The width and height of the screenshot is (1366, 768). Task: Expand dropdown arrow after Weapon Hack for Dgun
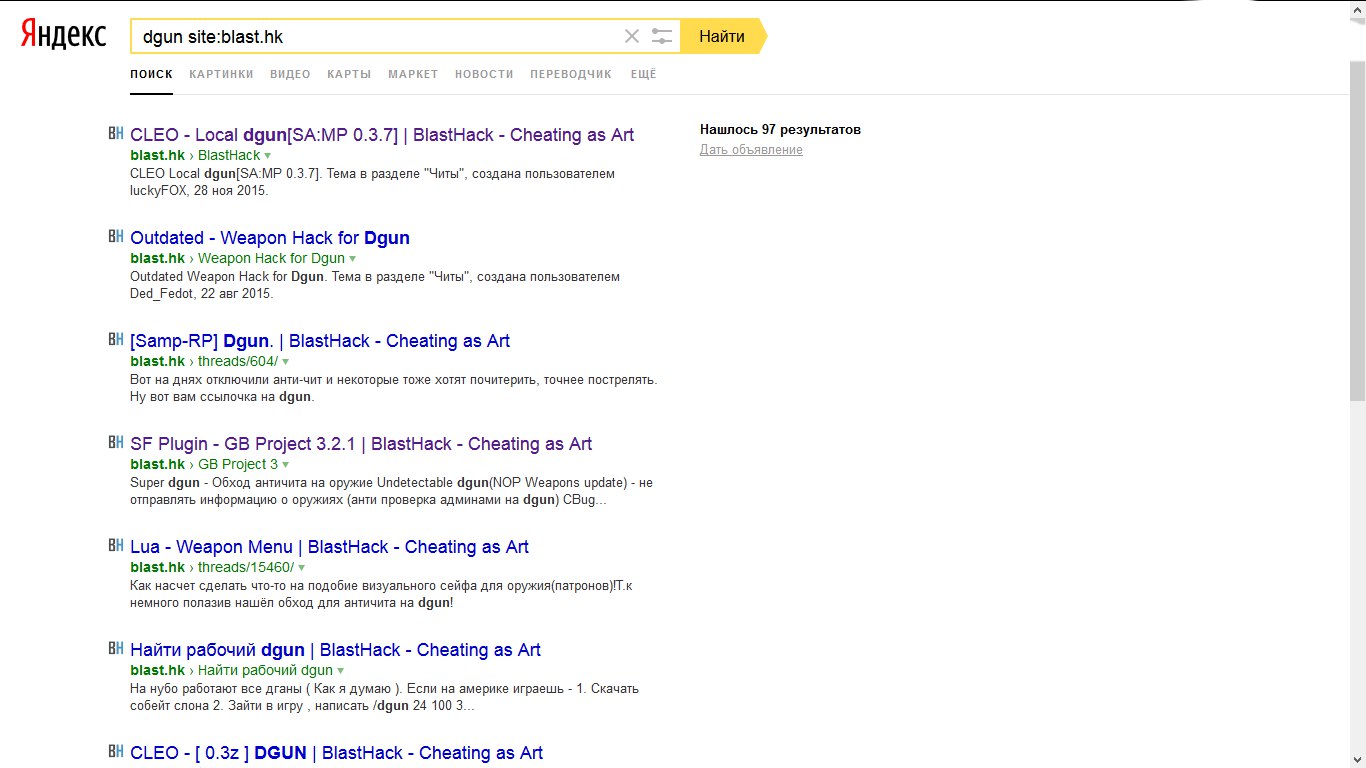(x=352, y=259)
